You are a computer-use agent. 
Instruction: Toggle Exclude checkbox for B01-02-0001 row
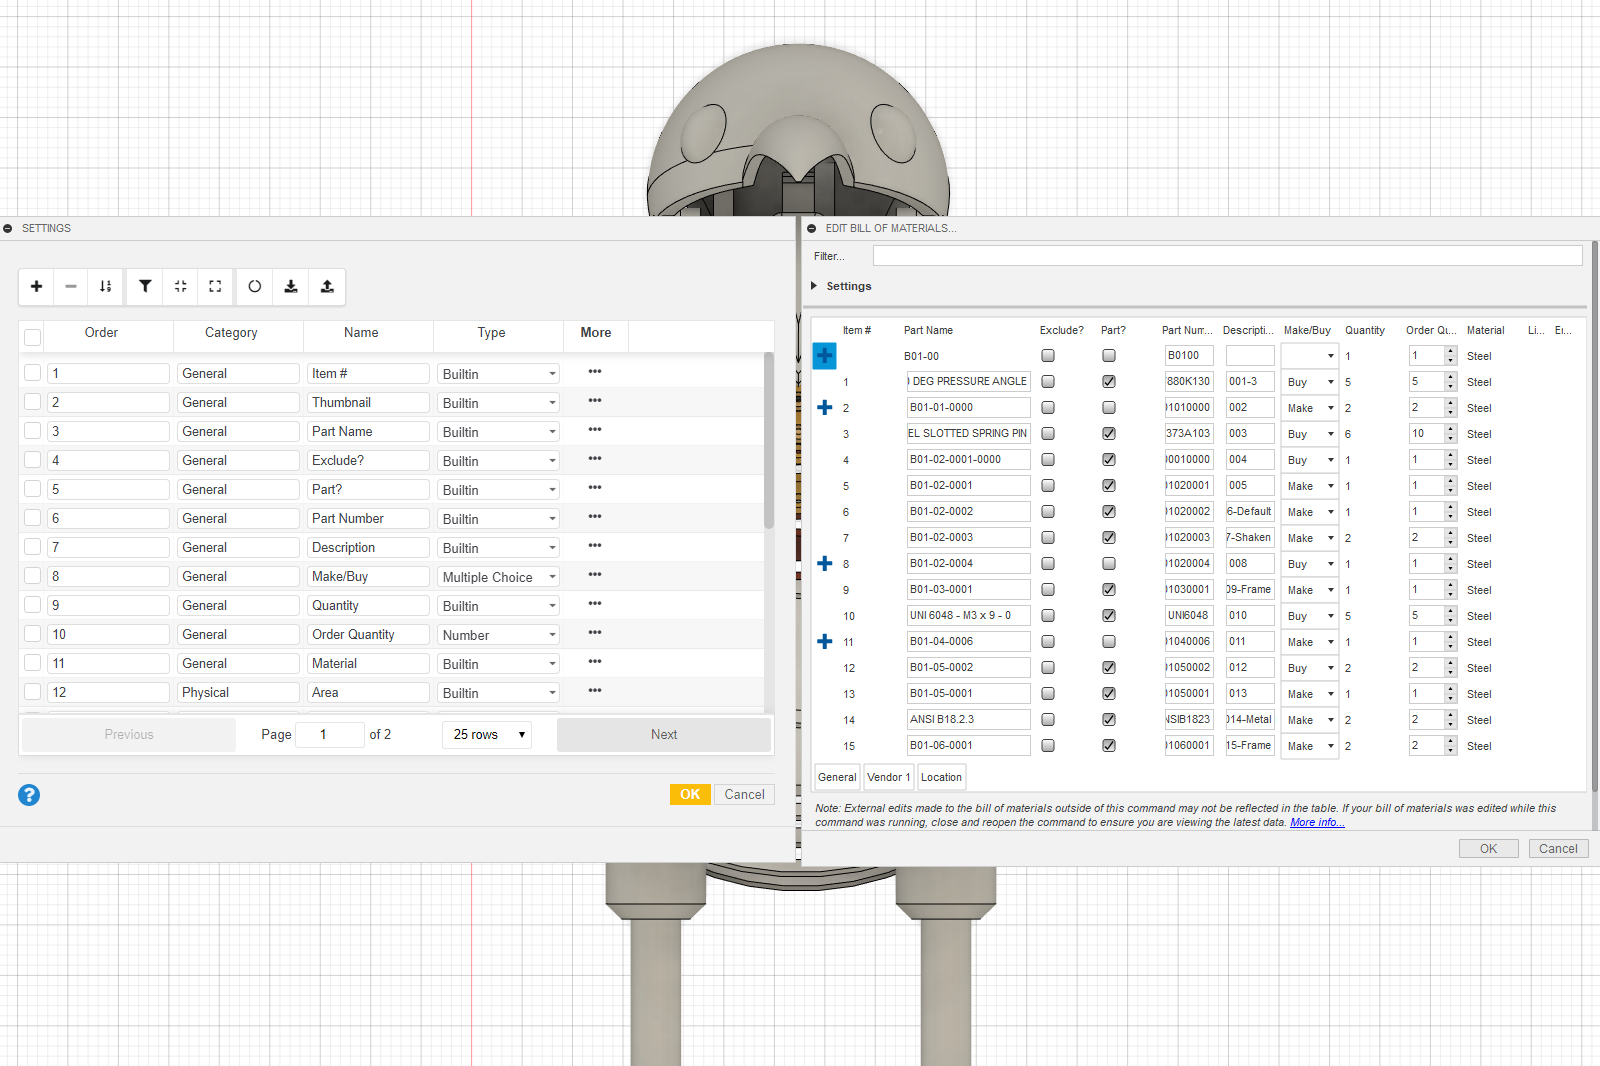[1048, 486]
